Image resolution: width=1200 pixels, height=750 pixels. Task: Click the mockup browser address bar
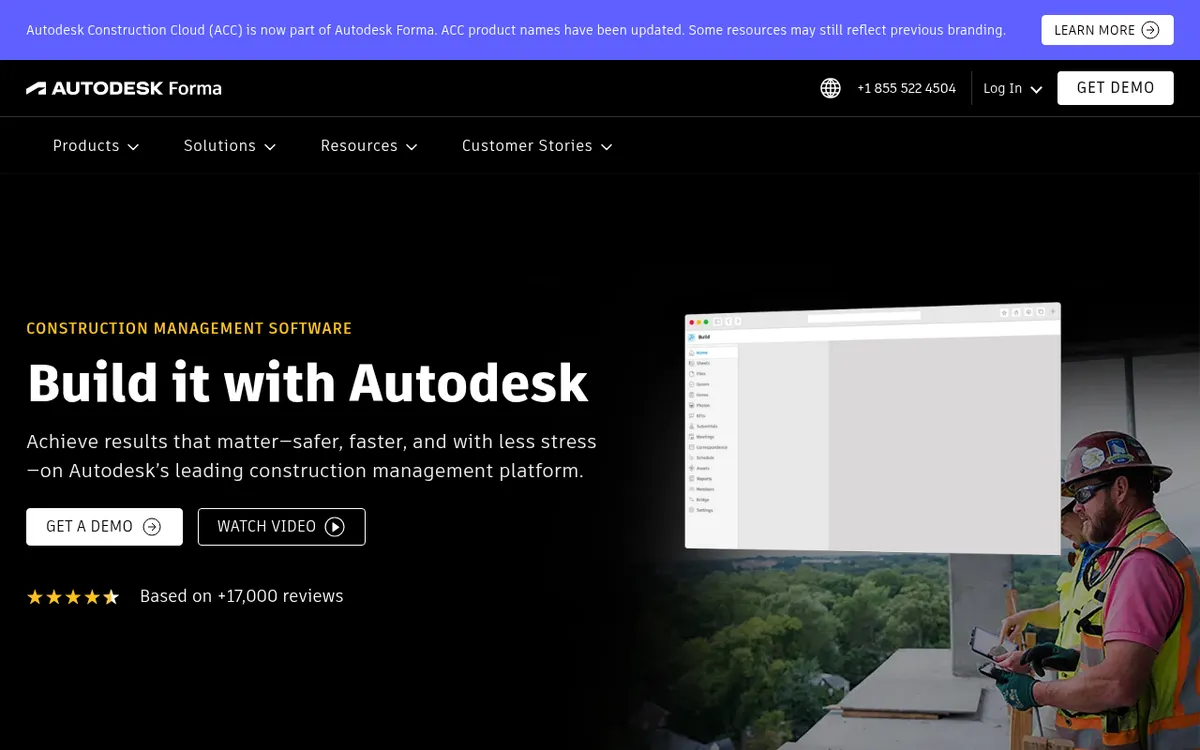click(864, 317)
